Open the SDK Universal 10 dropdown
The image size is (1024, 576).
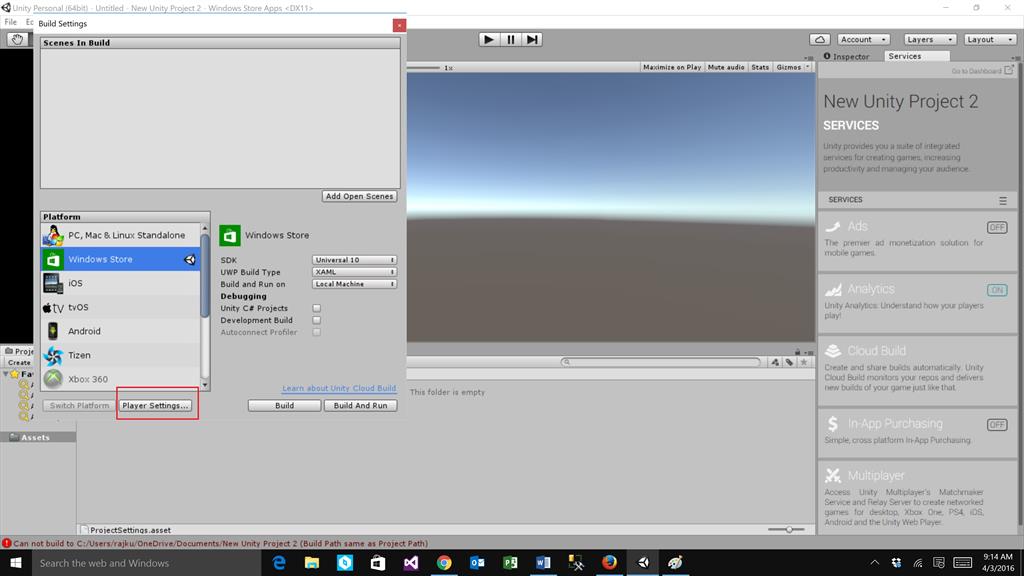tap(354, 260)
